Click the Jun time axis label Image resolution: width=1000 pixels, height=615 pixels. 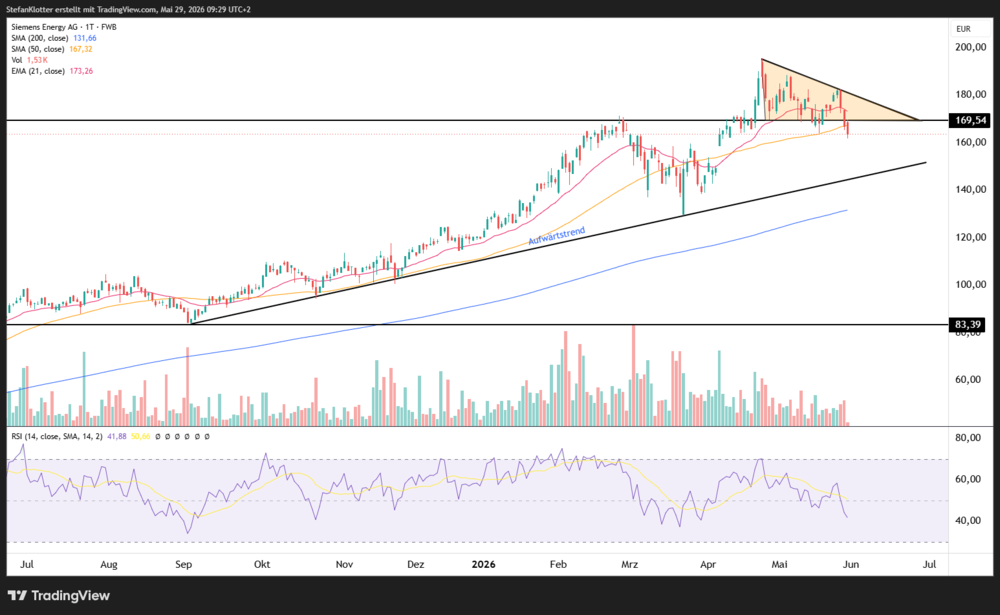tap(851, 565)
